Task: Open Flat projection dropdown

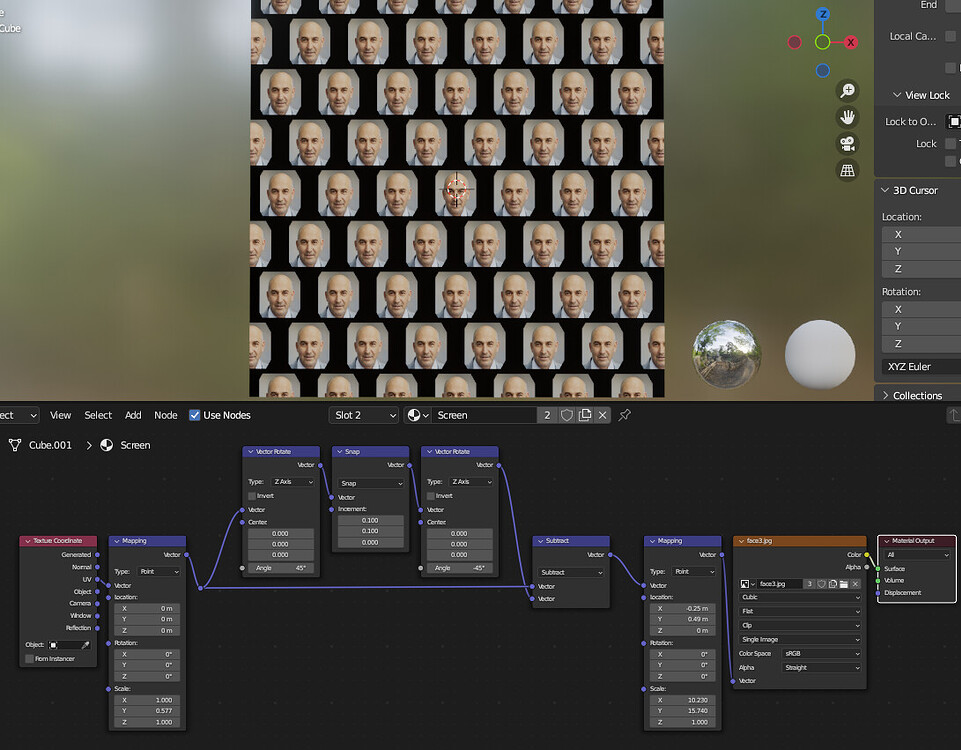Action: coord(799,612)
